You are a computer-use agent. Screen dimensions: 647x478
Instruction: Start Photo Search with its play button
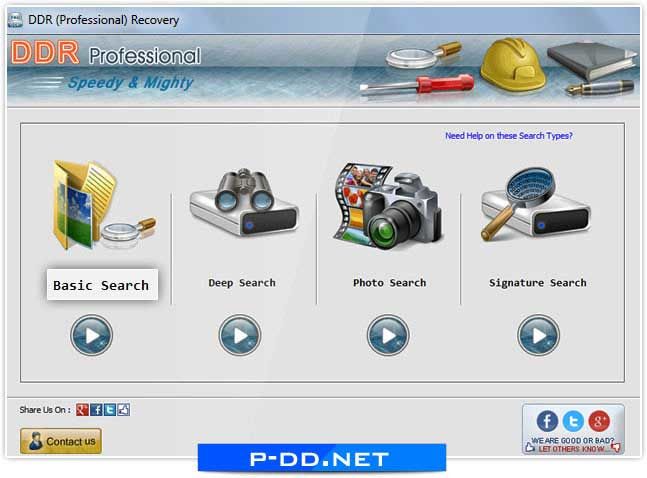388,335
